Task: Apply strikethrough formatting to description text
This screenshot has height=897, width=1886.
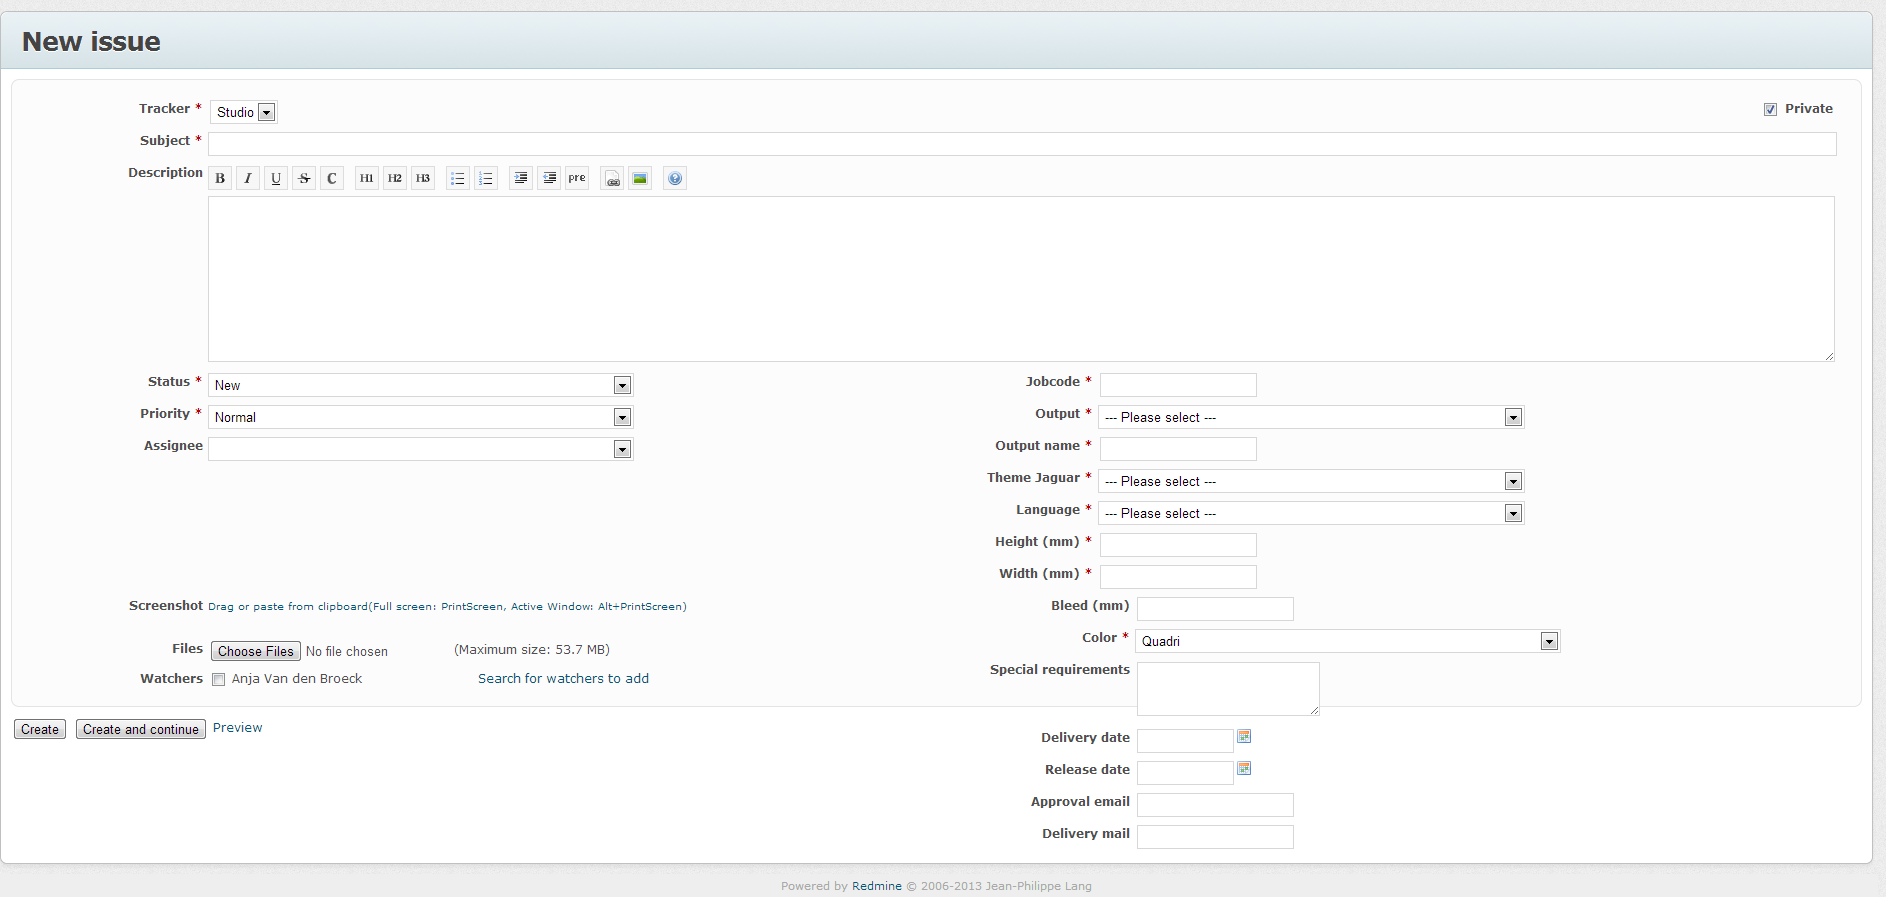Action: 304,179
